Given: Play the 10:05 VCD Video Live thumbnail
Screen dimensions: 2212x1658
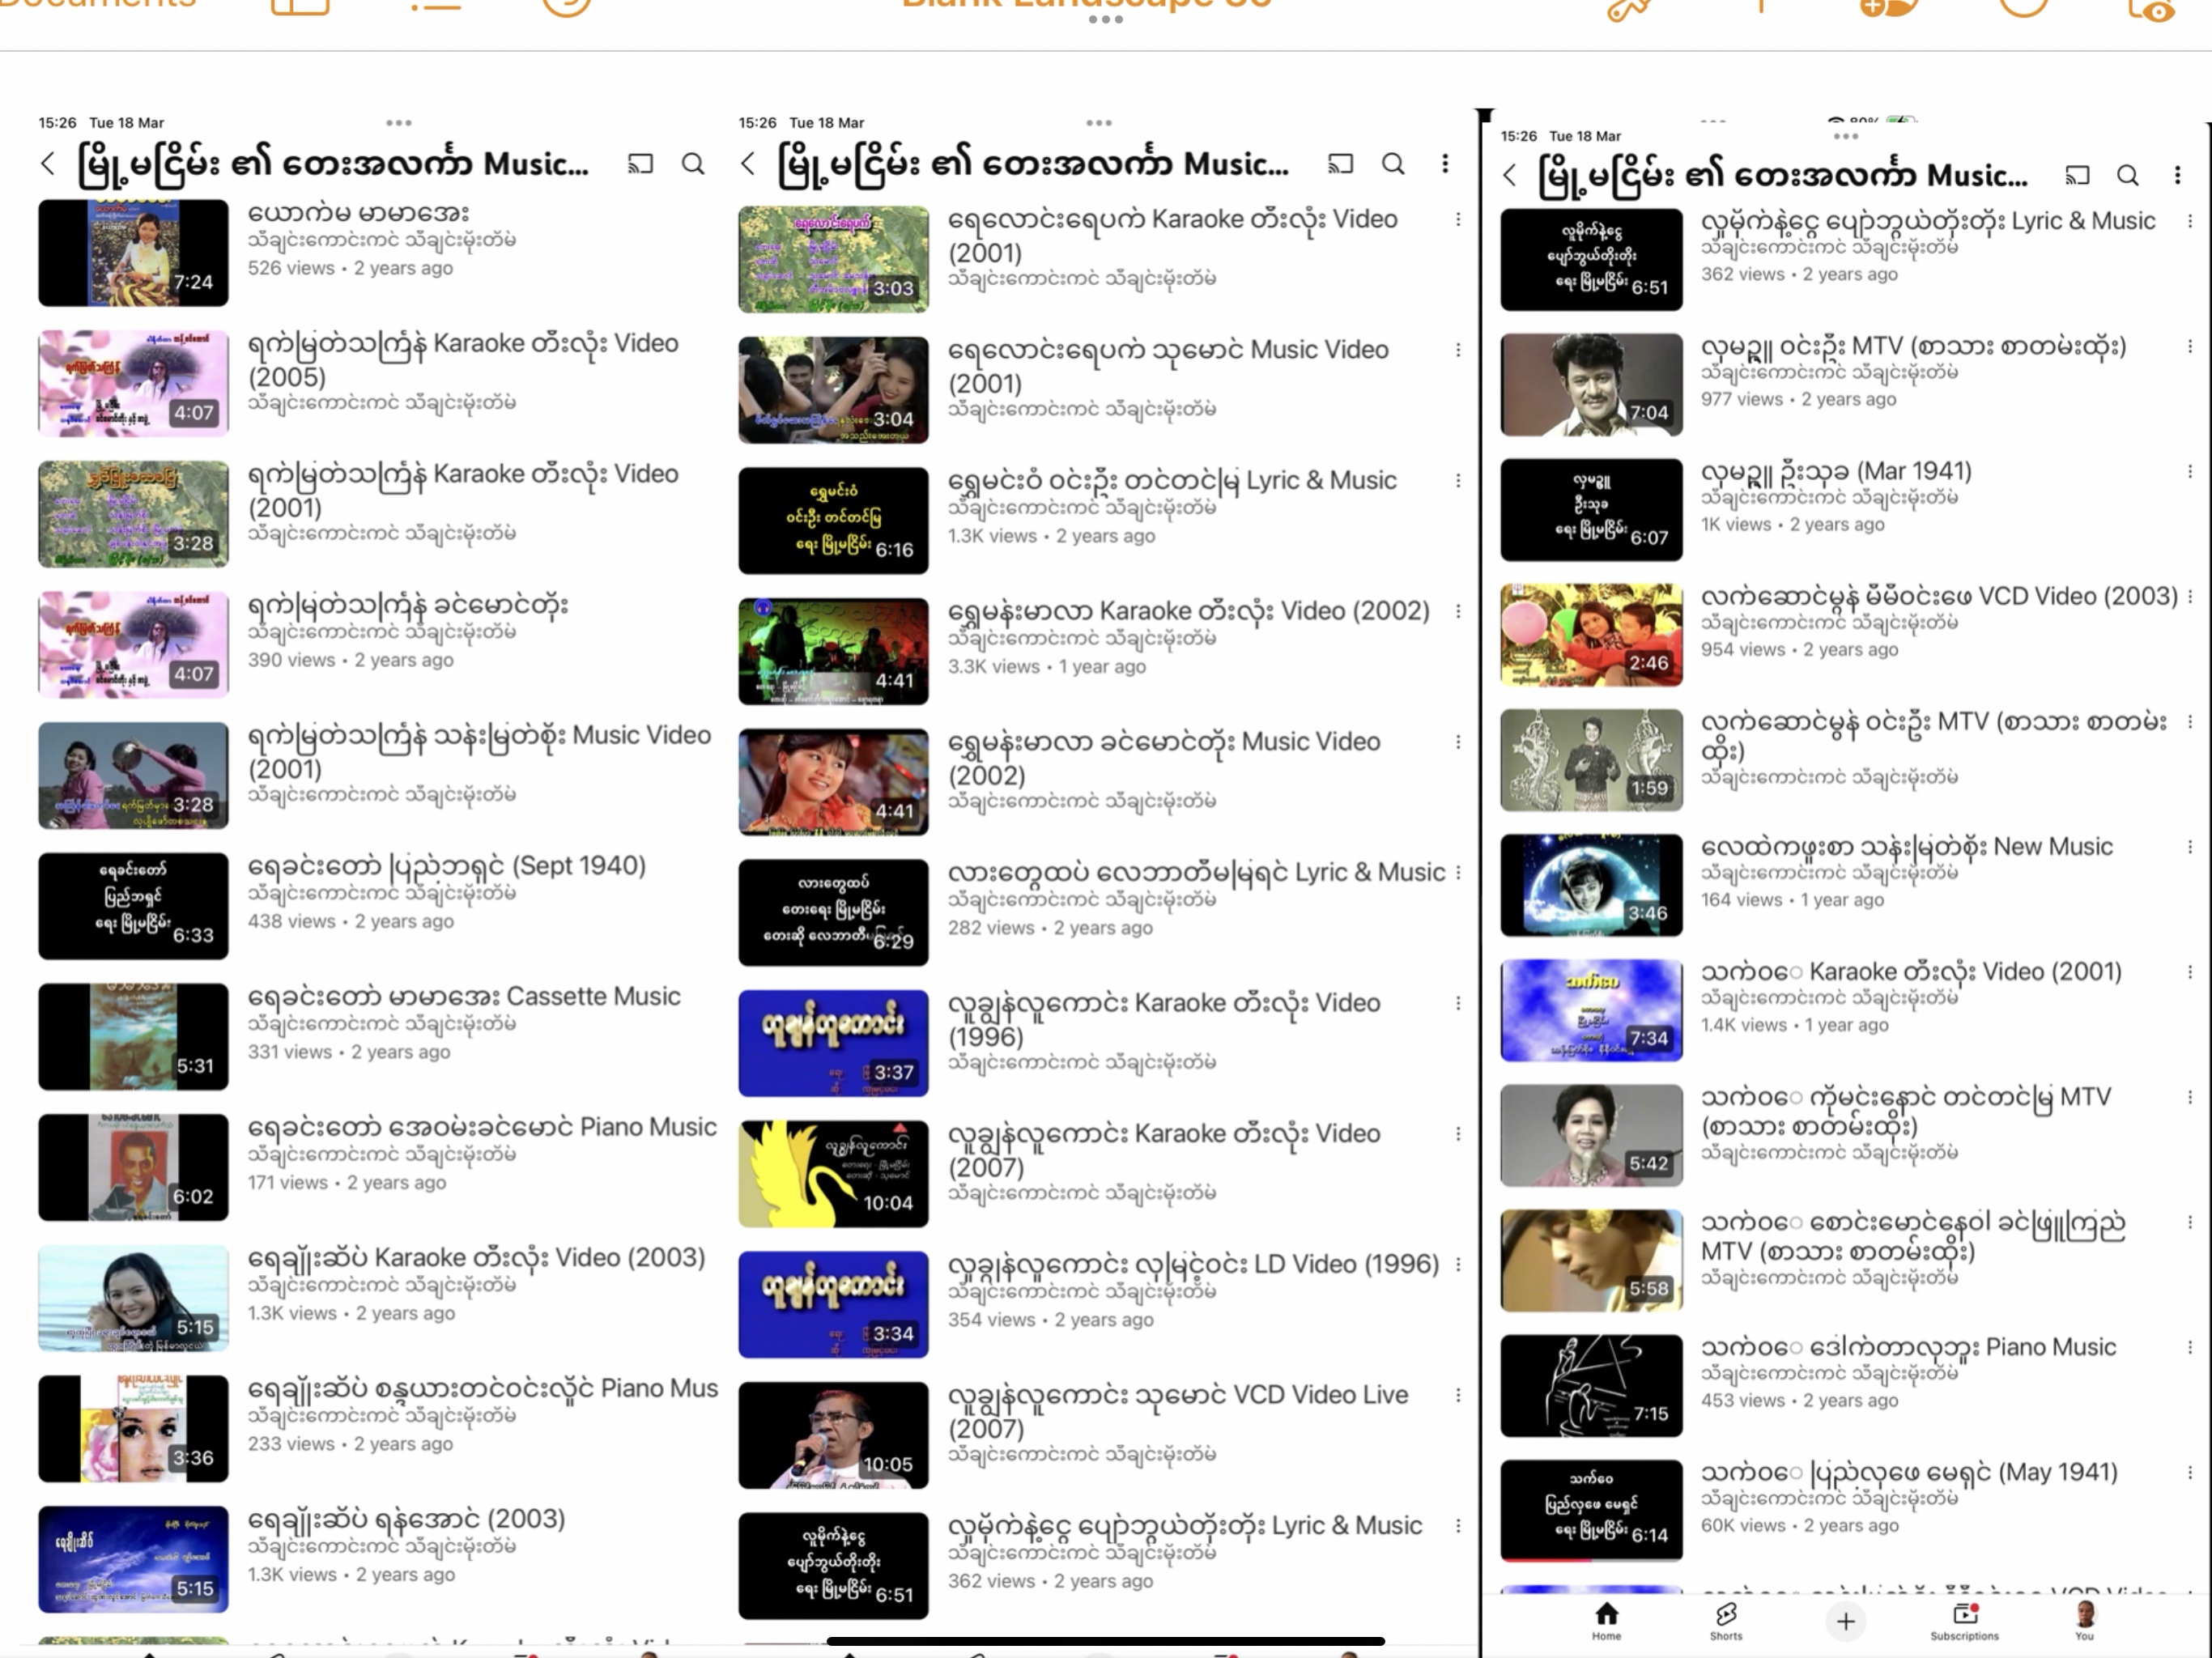Looking at the screenshot, I should pyautogui.click(x=833, y=1435).
